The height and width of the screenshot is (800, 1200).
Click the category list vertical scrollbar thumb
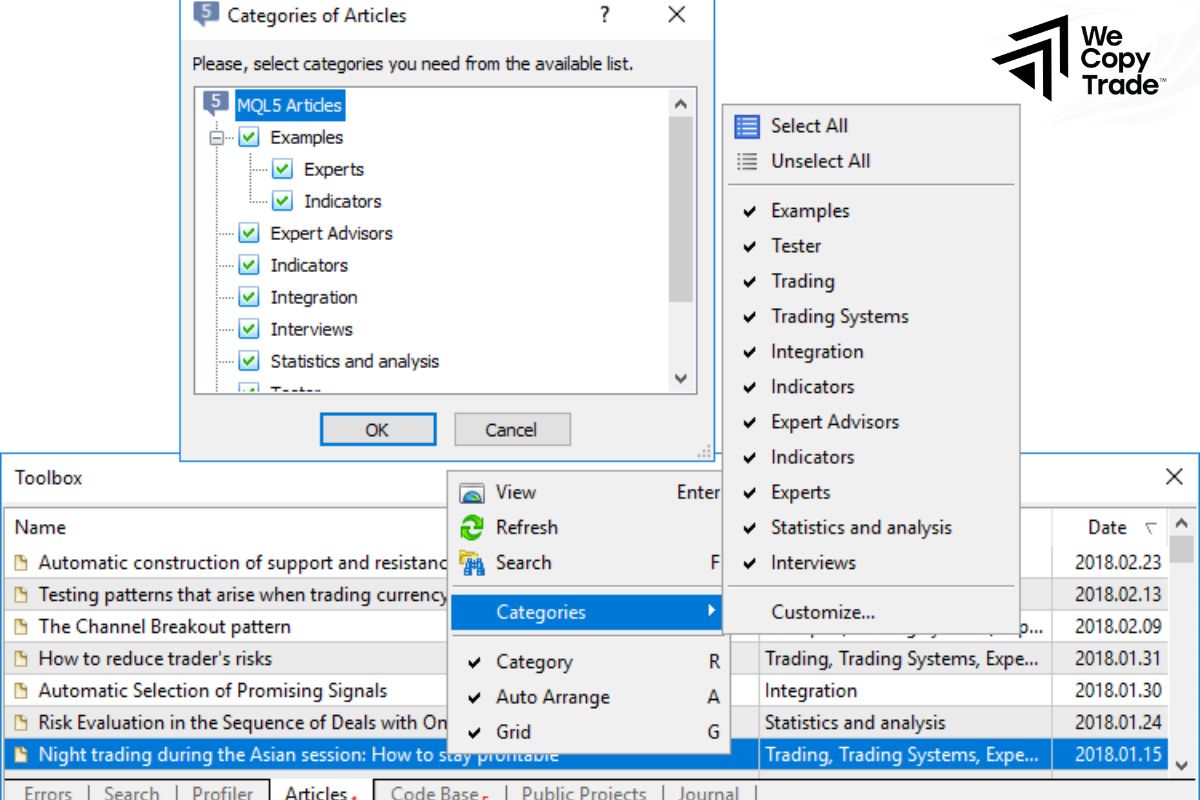point(681,210)
